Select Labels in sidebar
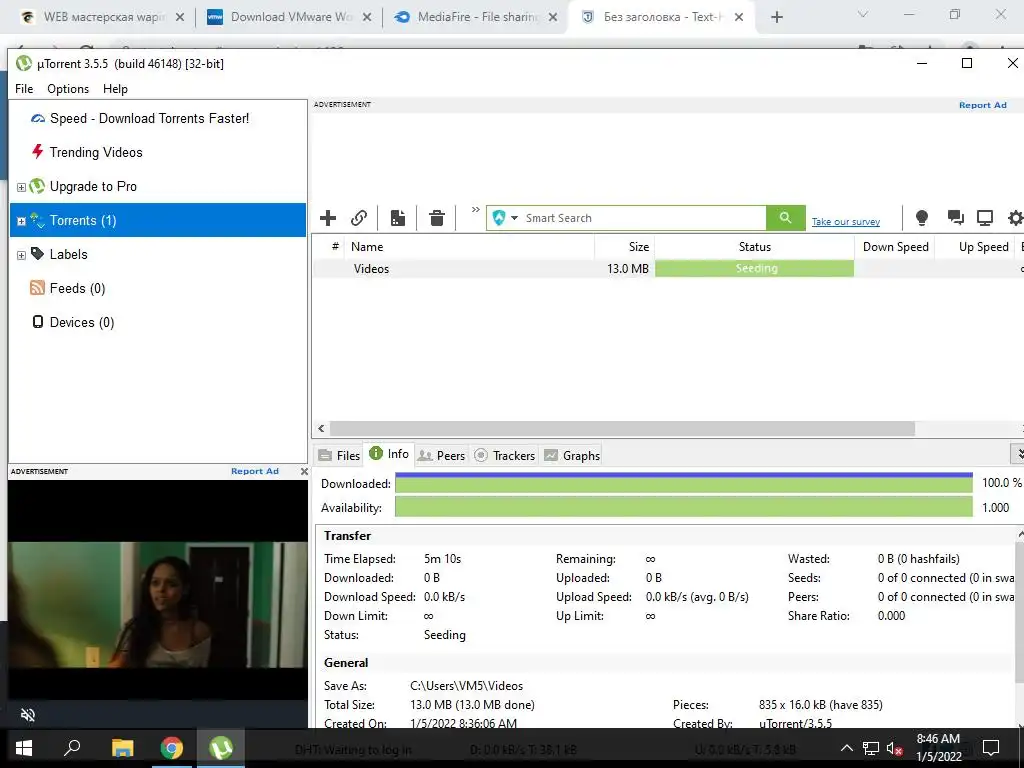Image resolution: width=1024 pixels, height=768 pixels. pos(69,254)
